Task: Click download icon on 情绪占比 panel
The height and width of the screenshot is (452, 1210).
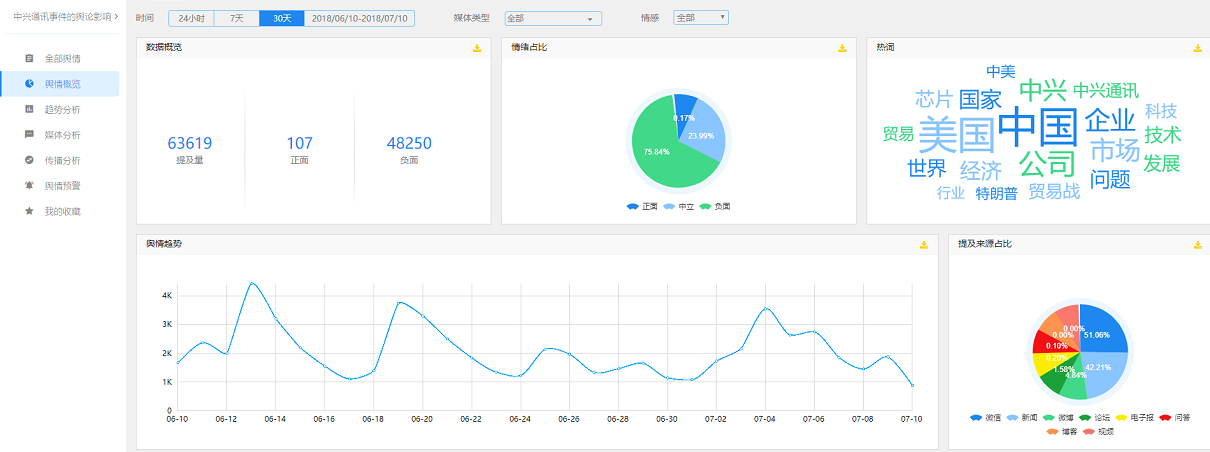Action: click(x=842, y=48)
